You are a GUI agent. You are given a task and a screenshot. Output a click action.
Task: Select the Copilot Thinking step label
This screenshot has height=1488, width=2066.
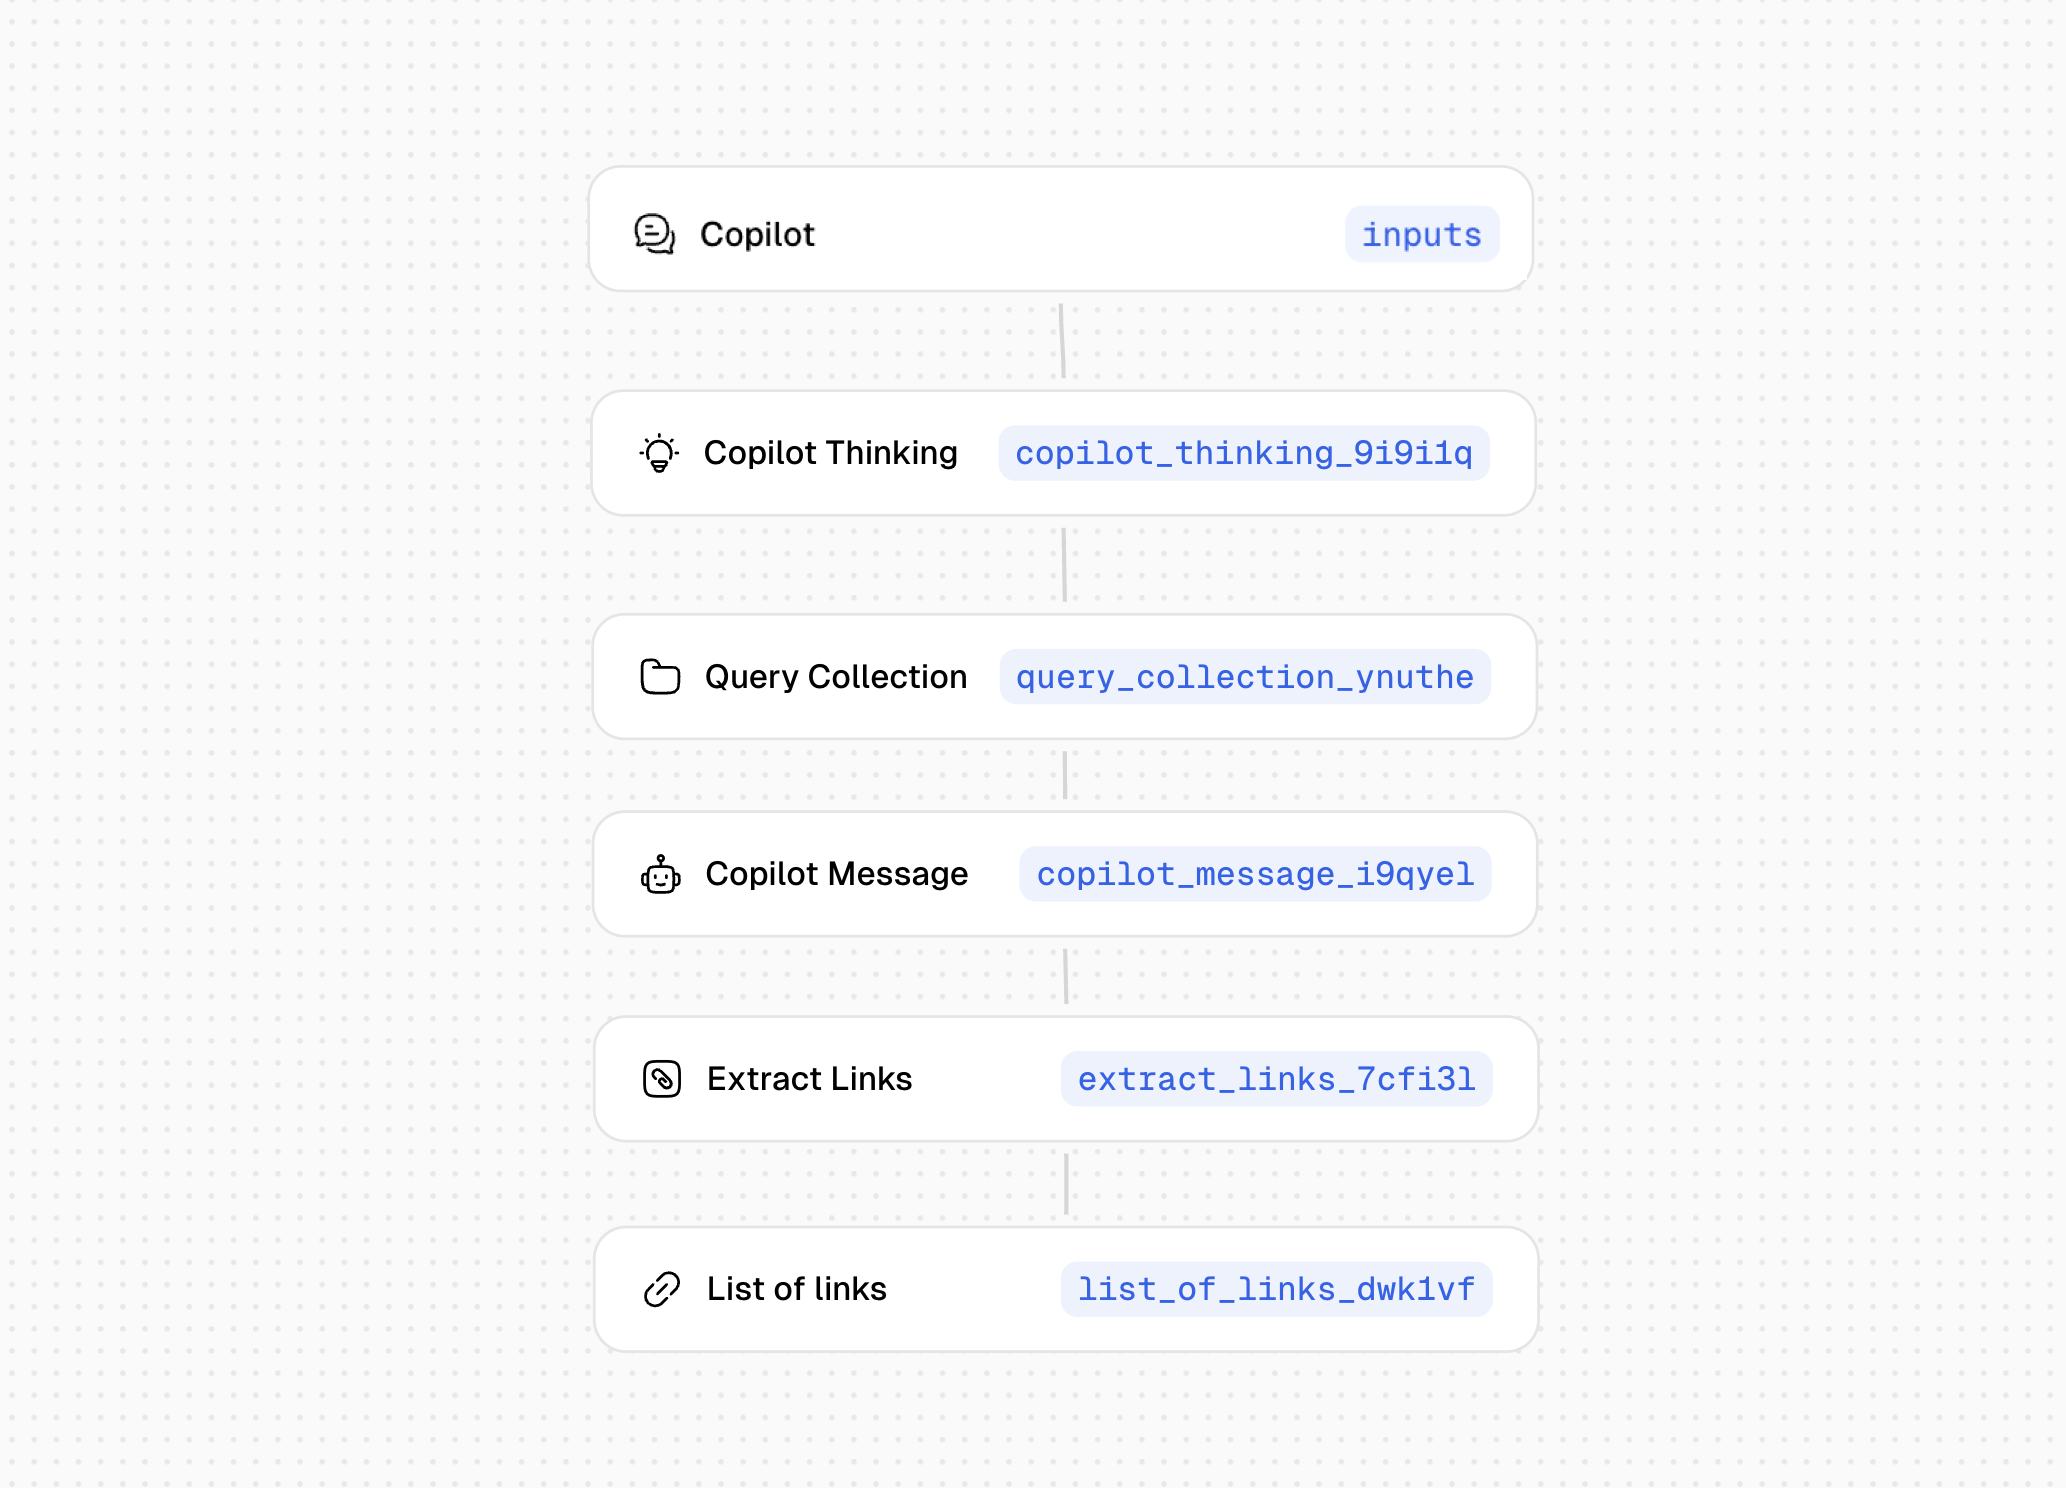(x=830, y=453)
